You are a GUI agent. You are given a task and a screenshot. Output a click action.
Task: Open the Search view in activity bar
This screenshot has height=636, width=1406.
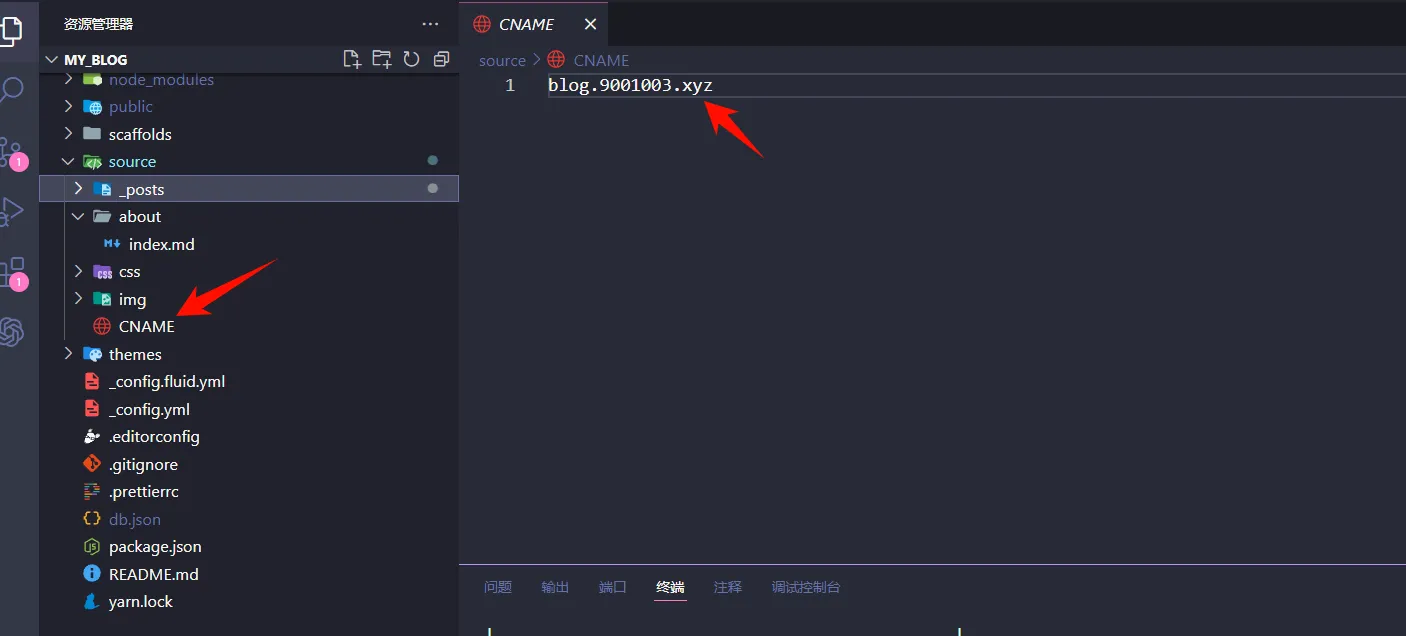coord(11,91)
